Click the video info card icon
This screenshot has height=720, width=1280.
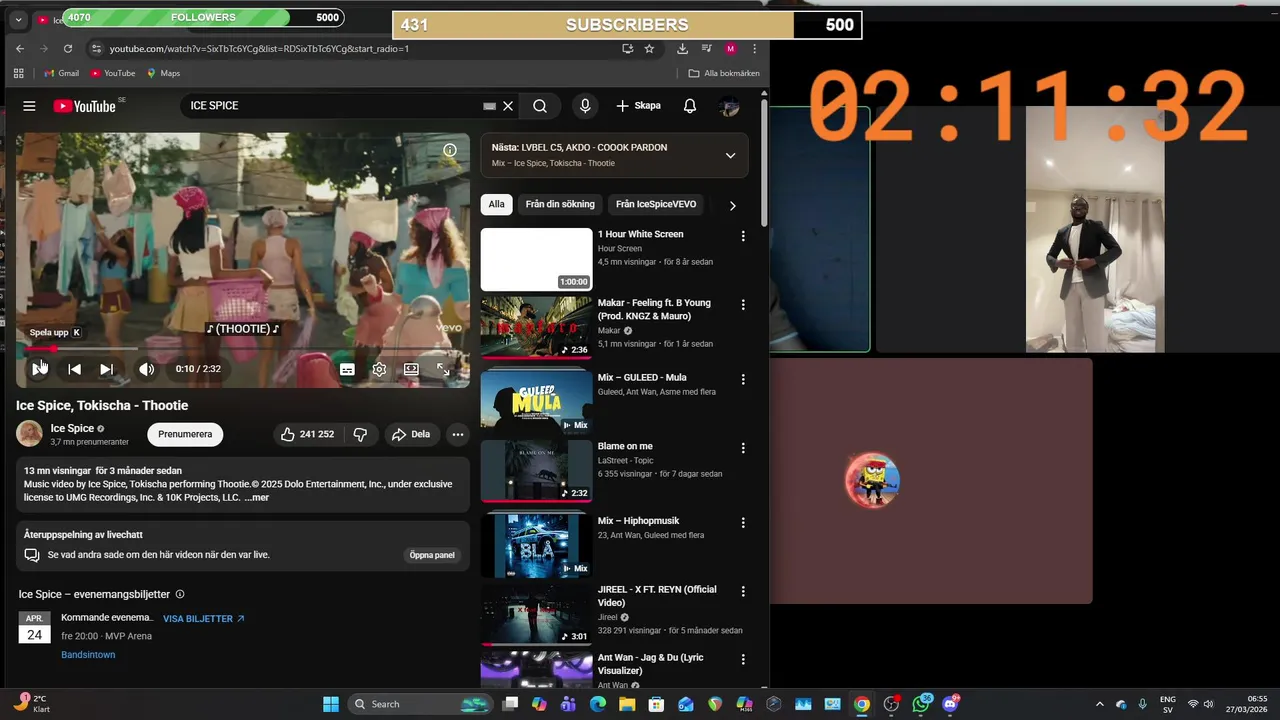click(x=450, y=150)
